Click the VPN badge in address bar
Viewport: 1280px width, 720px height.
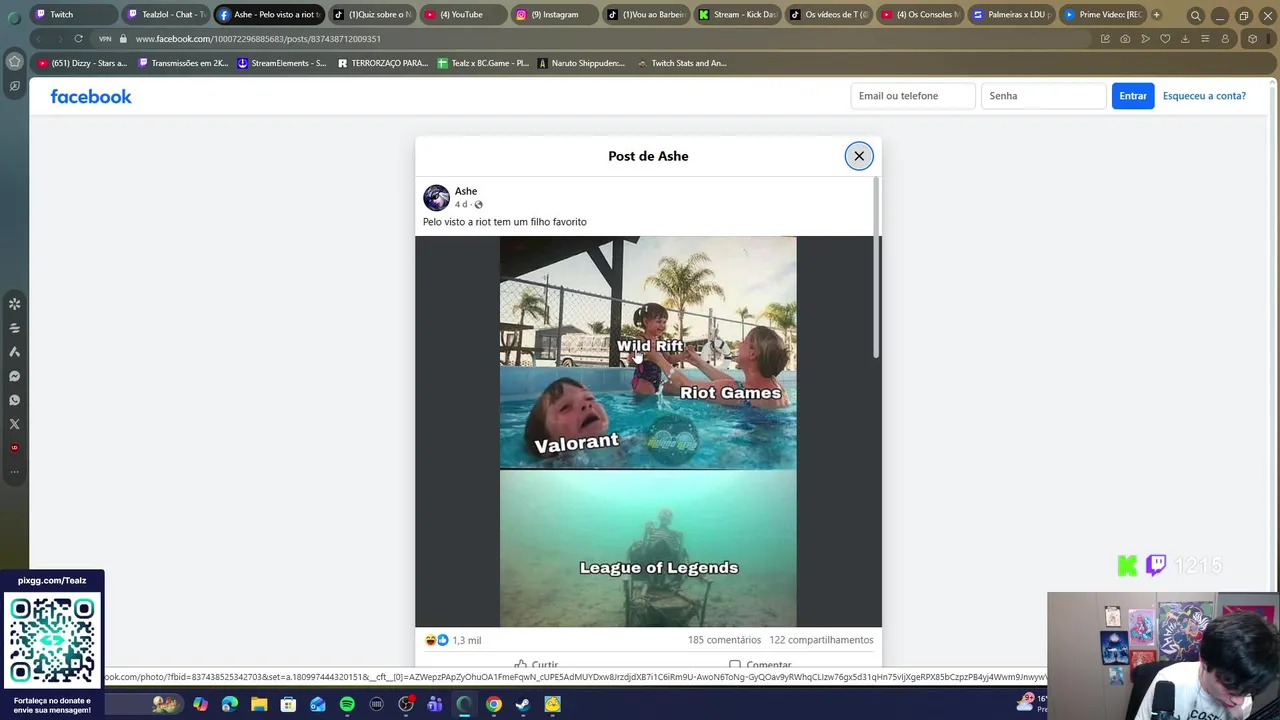click(105, 39)
